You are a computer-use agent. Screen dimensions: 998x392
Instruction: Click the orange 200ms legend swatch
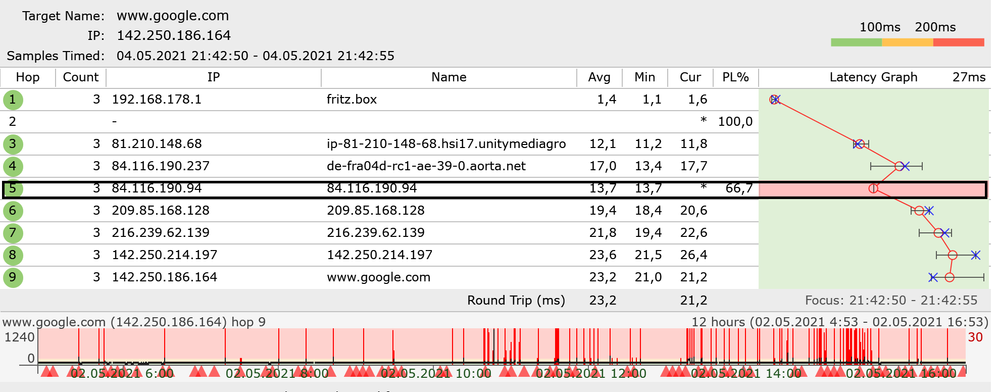[x=908, y=42]
